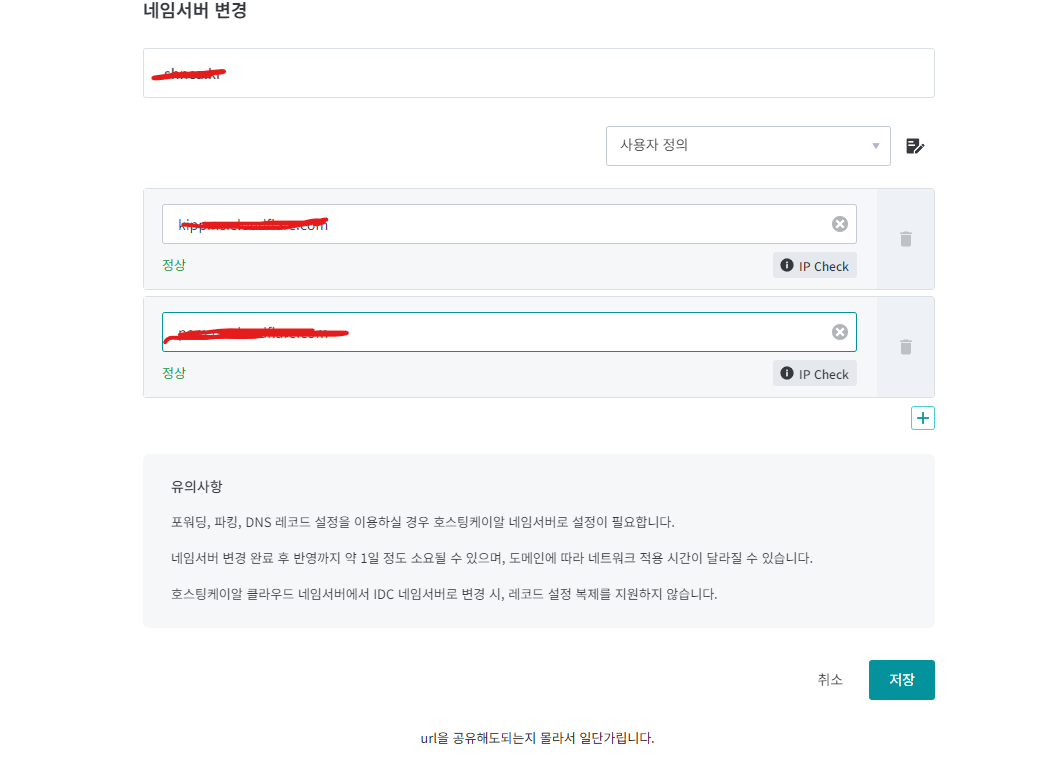
Task: Click the url 공유 caption text at bottom
Action: 537,738
